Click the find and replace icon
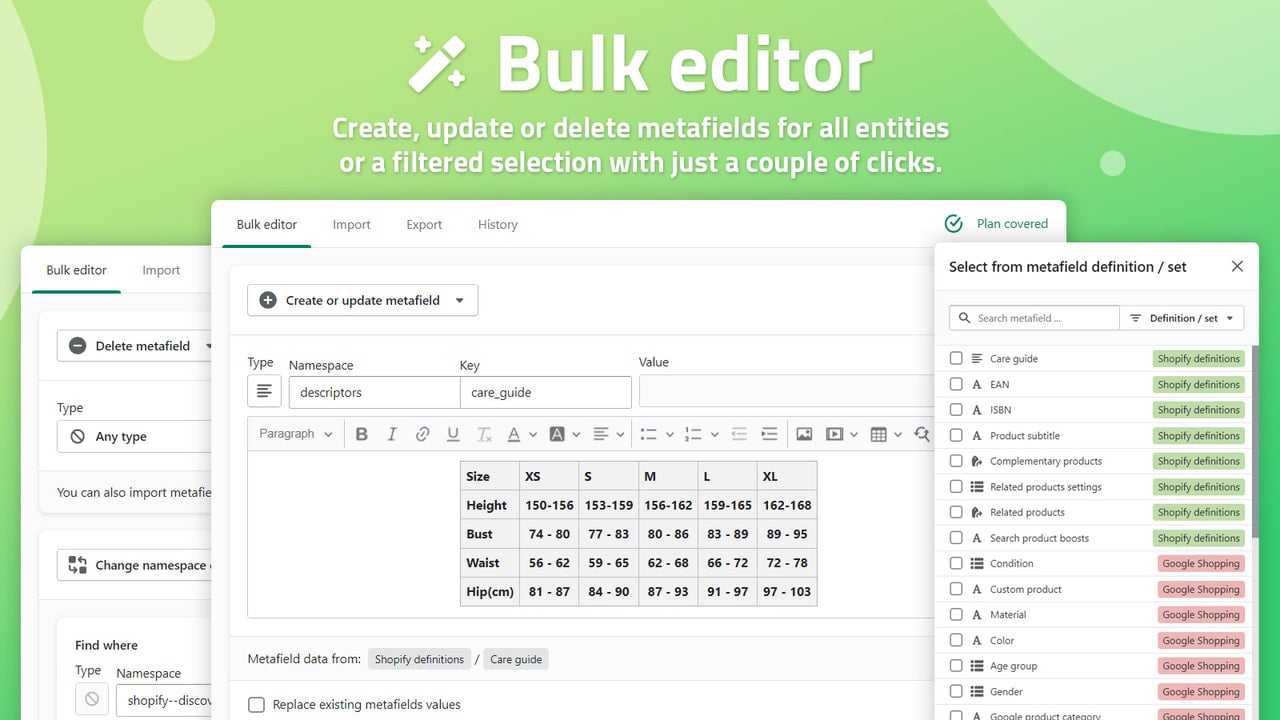 click(x=922, y=434)
